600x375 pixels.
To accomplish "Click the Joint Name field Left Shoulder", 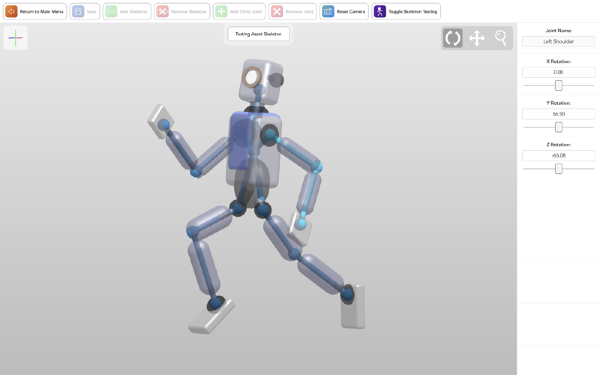I will click(558, 41).
